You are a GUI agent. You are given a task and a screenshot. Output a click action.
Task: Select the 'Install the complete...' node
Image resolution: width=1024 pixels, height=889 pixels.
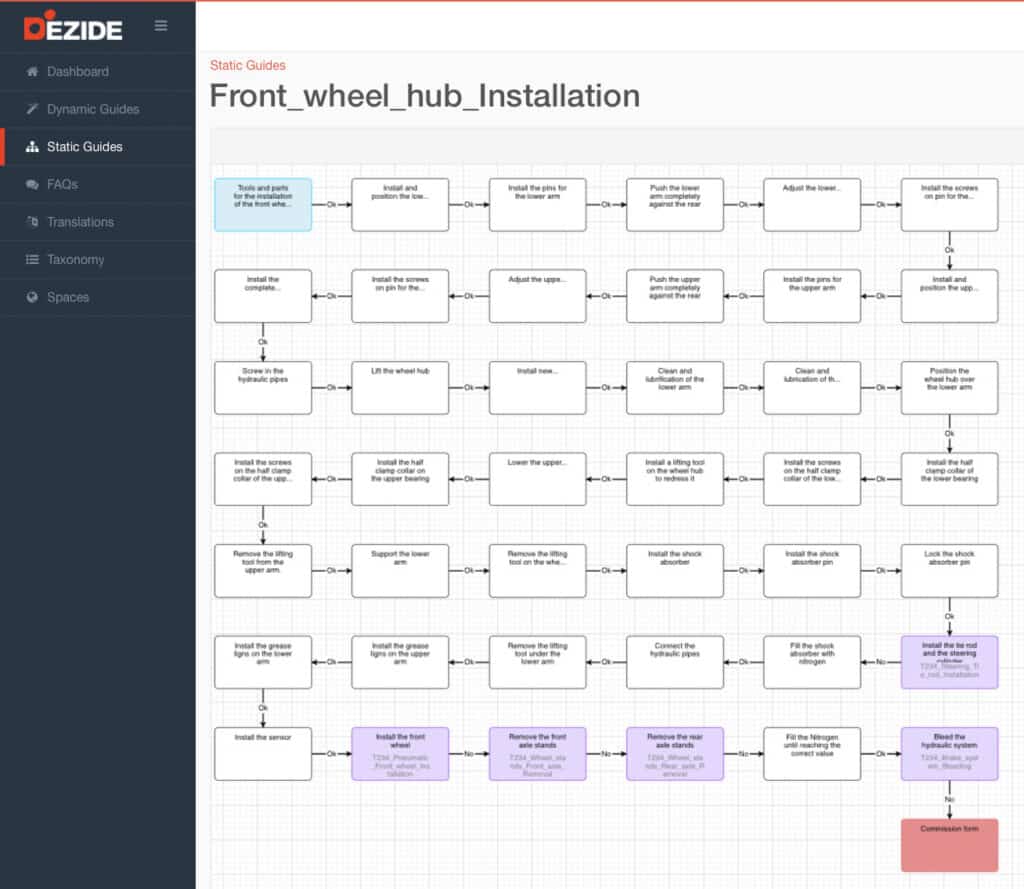(x=263, y=296)
